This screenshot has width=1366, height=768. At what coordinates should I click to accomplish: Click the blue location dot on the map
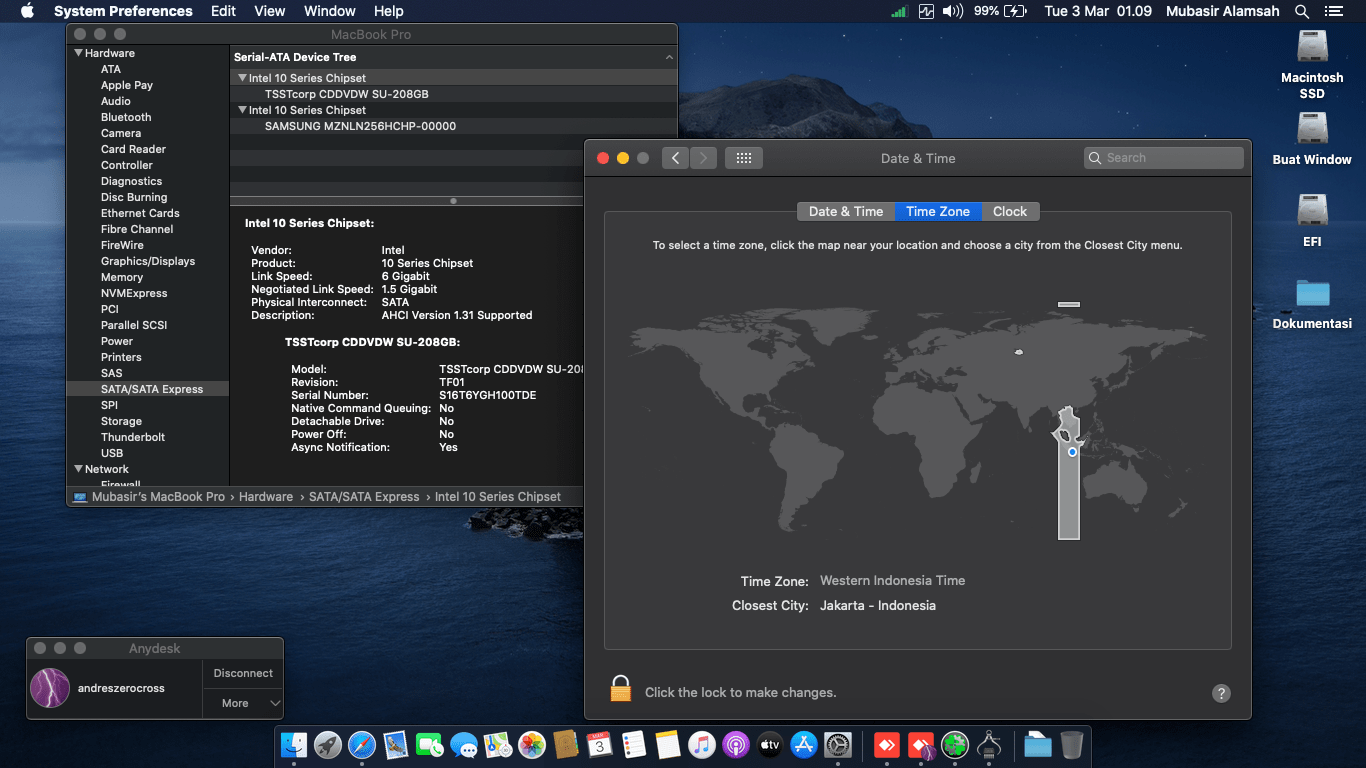(x=1072, y=452)
